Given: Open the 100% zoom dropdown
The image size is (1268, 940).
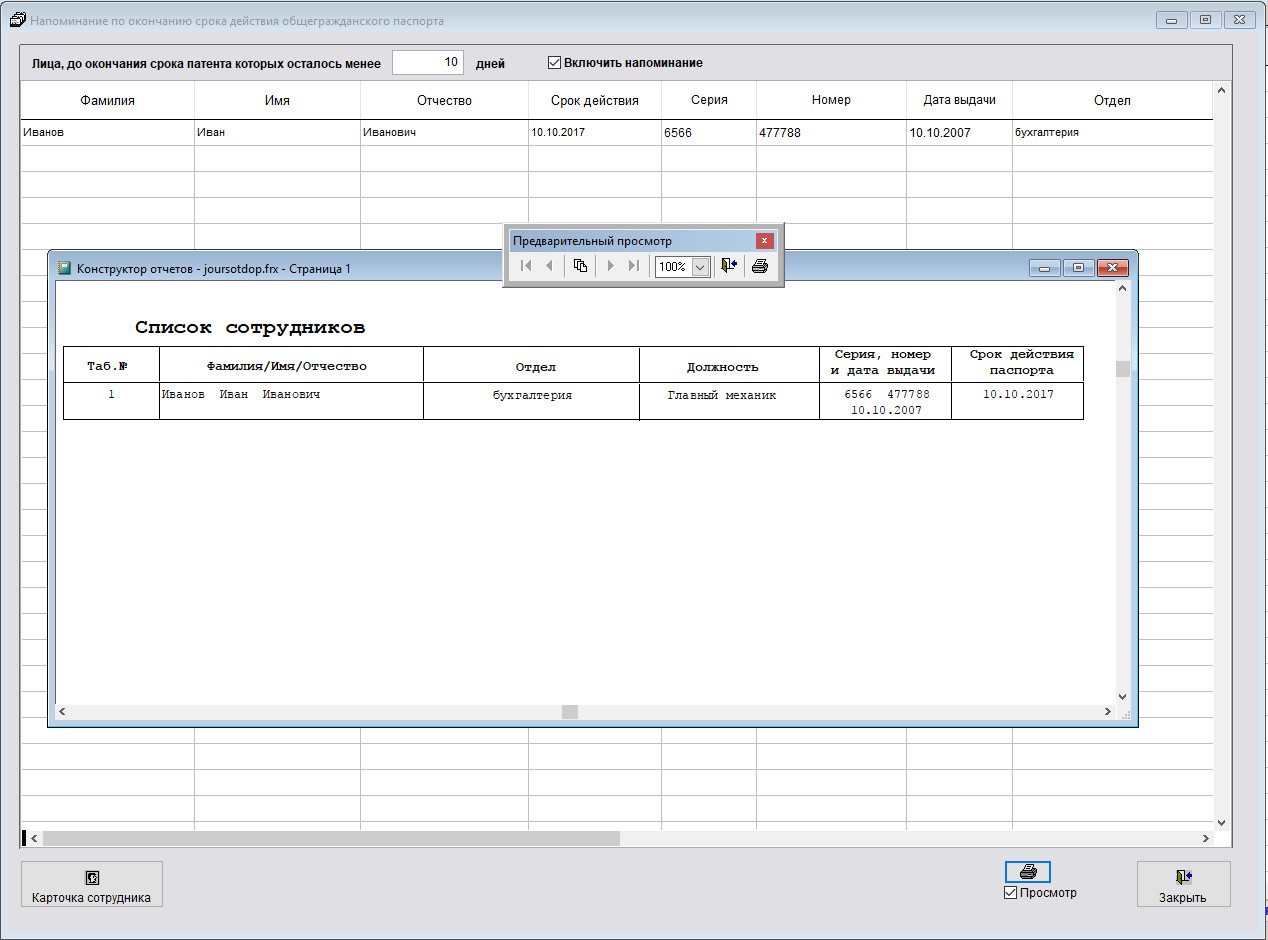Looking at the screenshot, I should (700, 267).
